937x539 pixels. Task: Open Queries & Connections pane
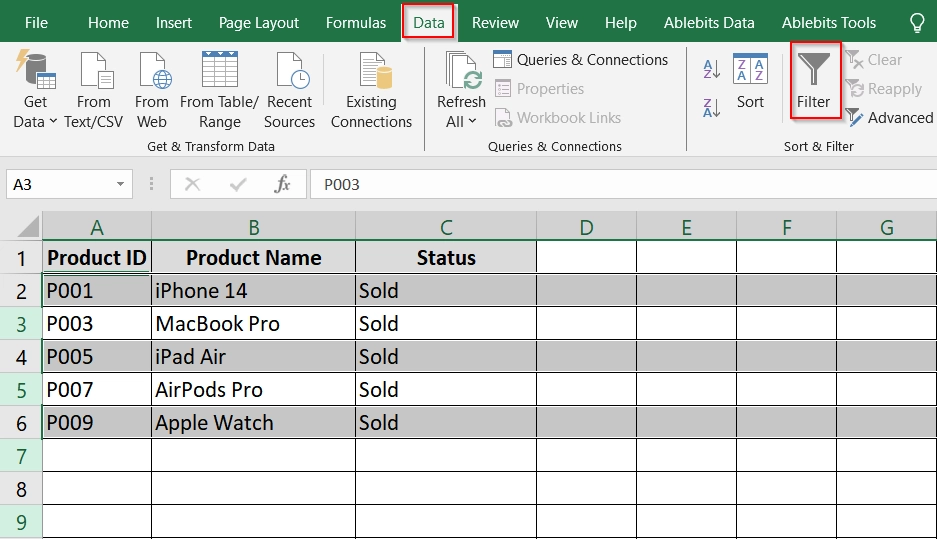tap(581, 60)
